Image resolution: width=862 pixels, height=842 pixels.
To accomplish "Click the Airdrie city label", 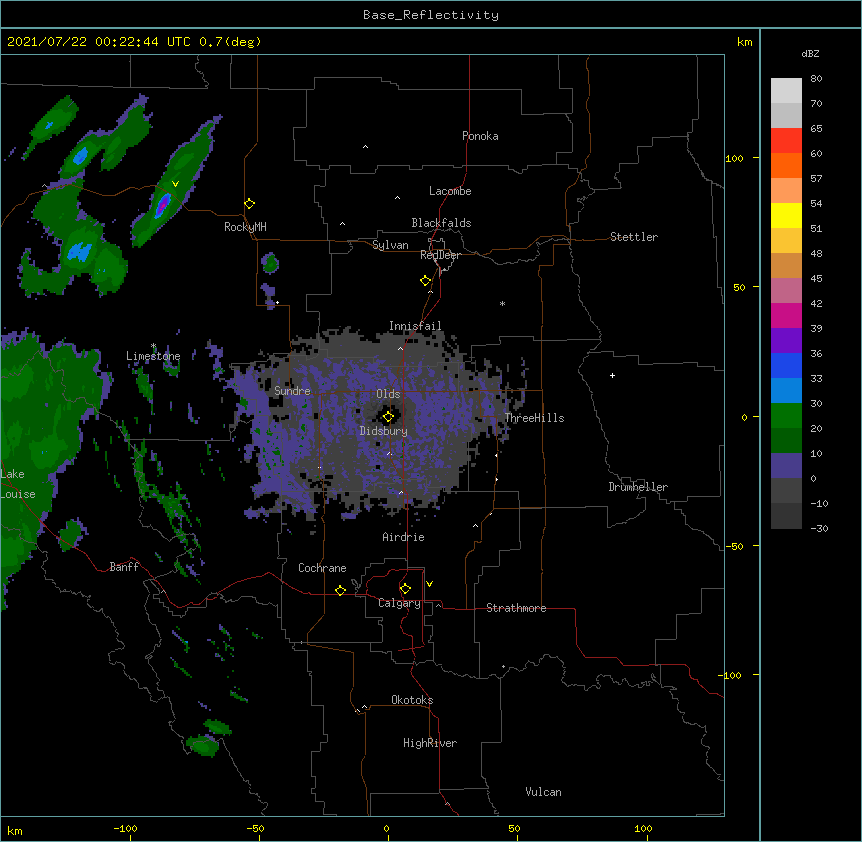I will coord(404,537).
